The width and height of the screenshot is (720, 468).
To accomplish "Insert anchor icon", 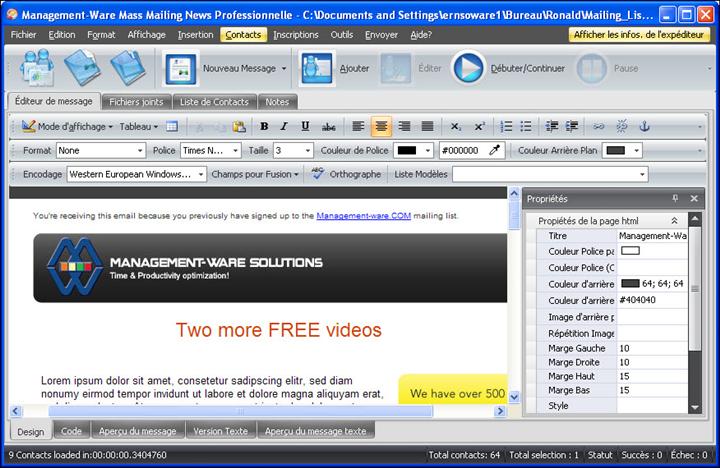I will (645, 126).
